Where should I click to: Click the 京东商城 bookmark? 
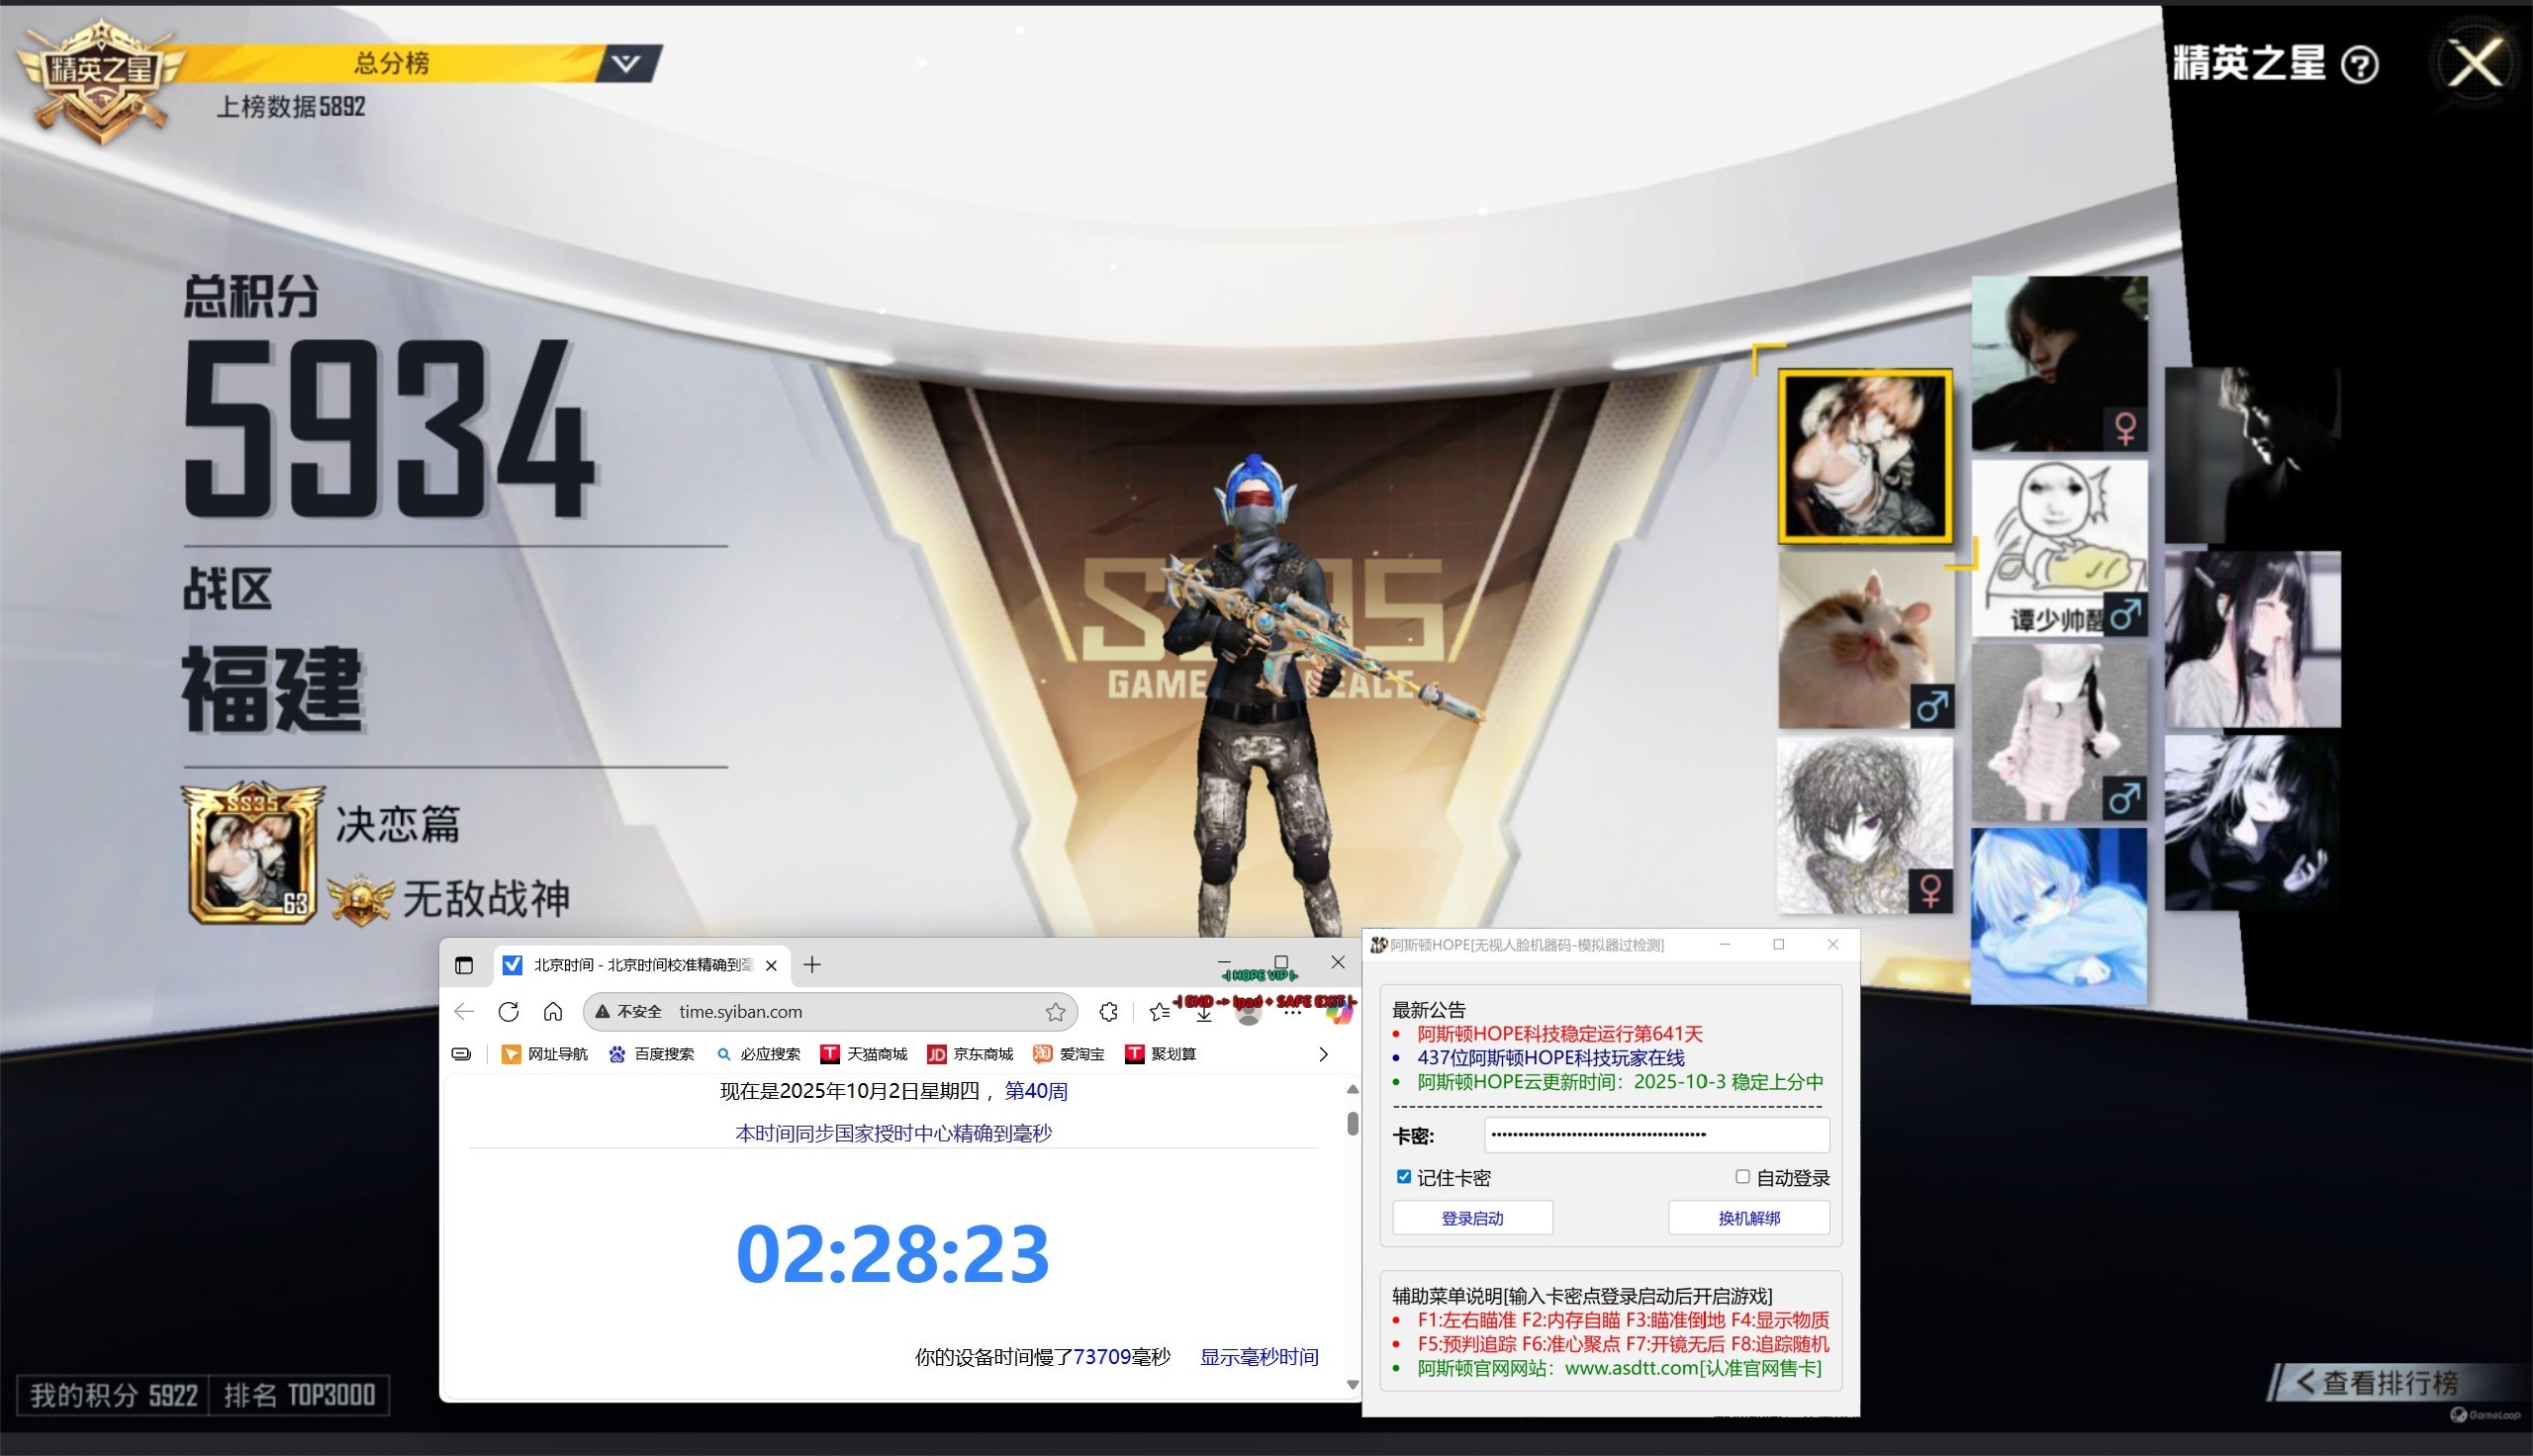(x=970, y=1054)
